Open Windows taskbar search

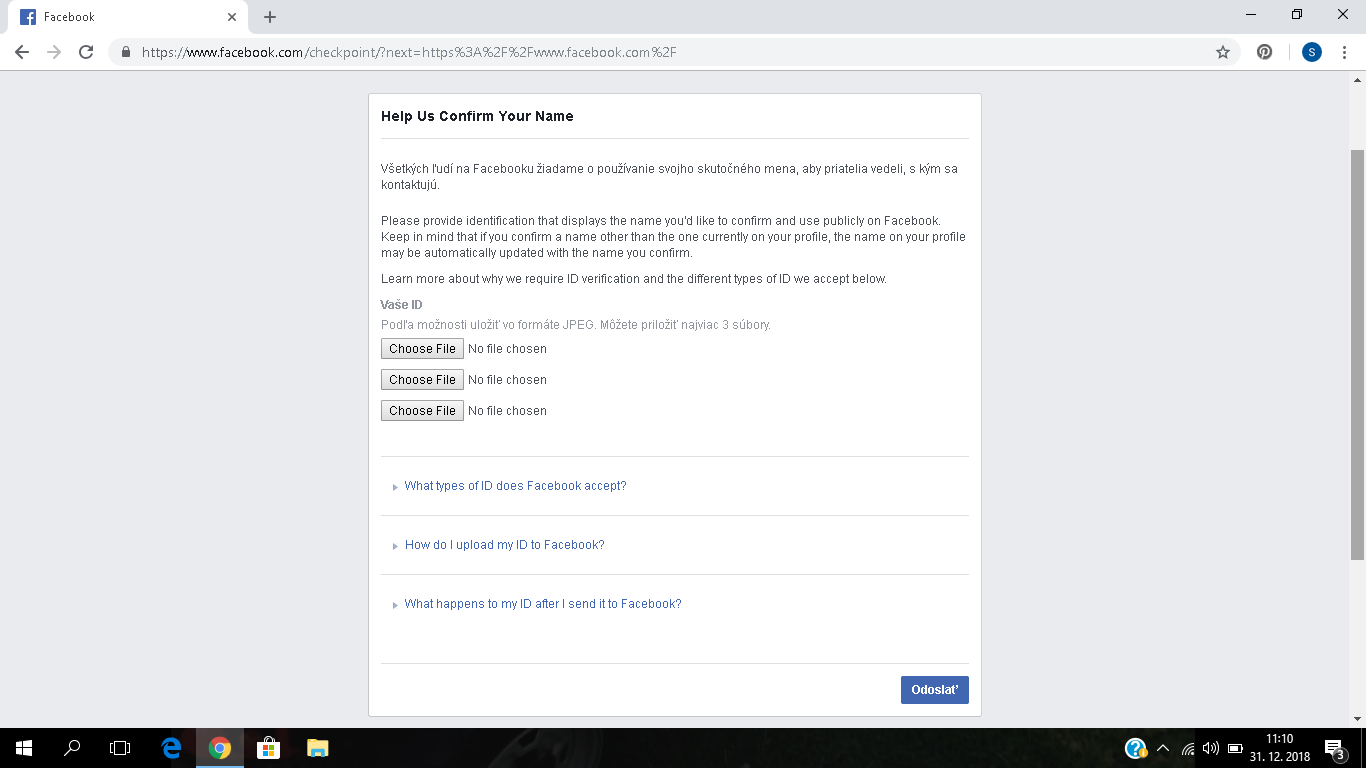point(72,748)
